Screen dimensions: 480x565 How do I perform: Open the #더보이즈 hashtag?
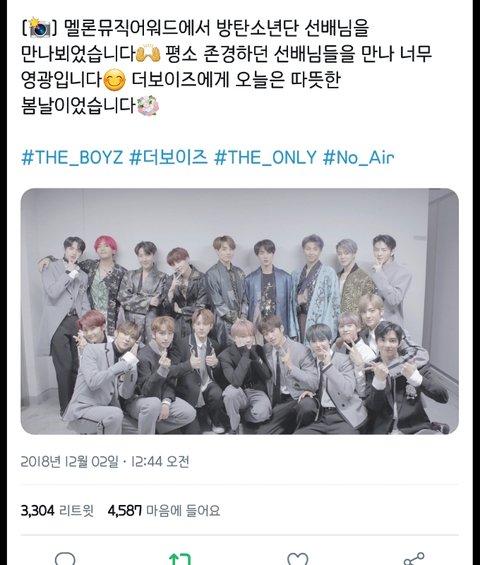(x=169, y=157)
